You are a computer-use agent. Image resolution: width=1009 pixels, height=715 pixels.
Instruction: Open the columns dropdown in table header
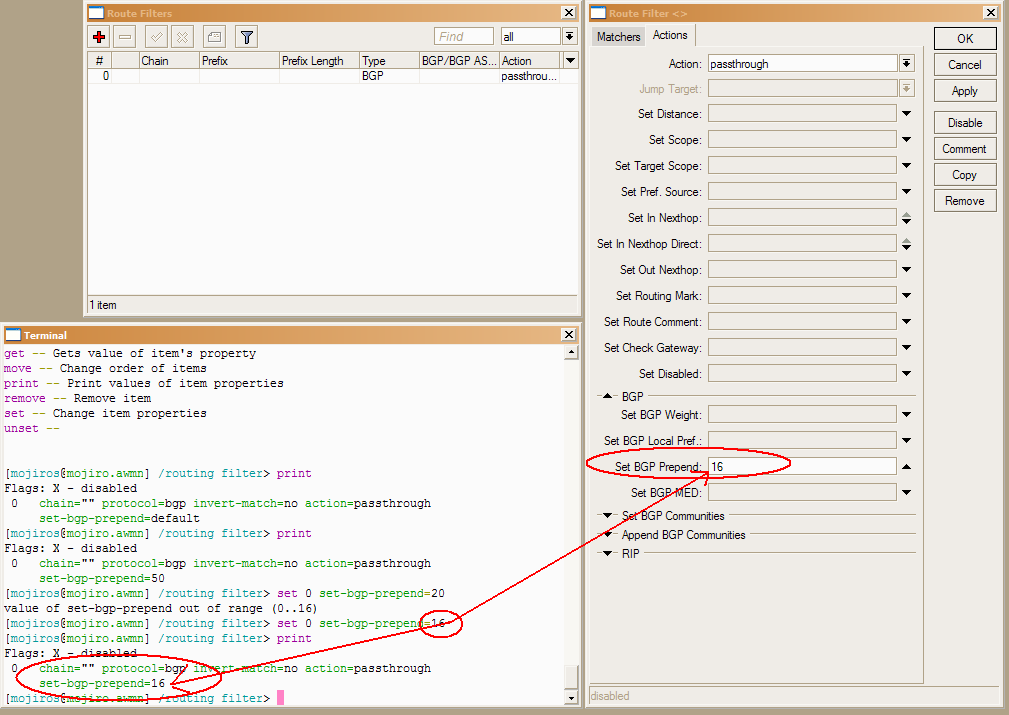click(x=570, y=61)
